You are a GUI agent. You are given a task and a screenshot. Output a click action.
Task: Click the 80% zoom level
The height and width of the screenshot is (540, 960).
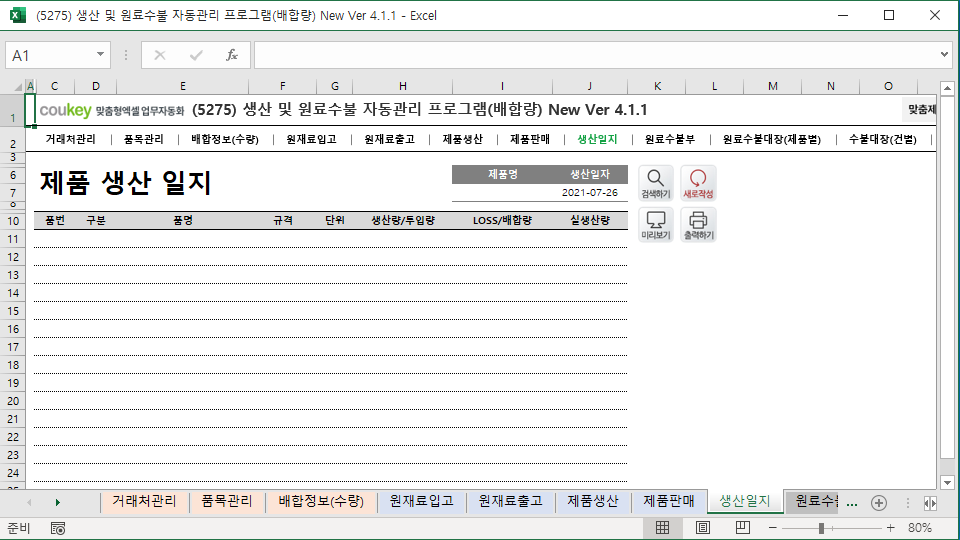[x=920, y=528]
